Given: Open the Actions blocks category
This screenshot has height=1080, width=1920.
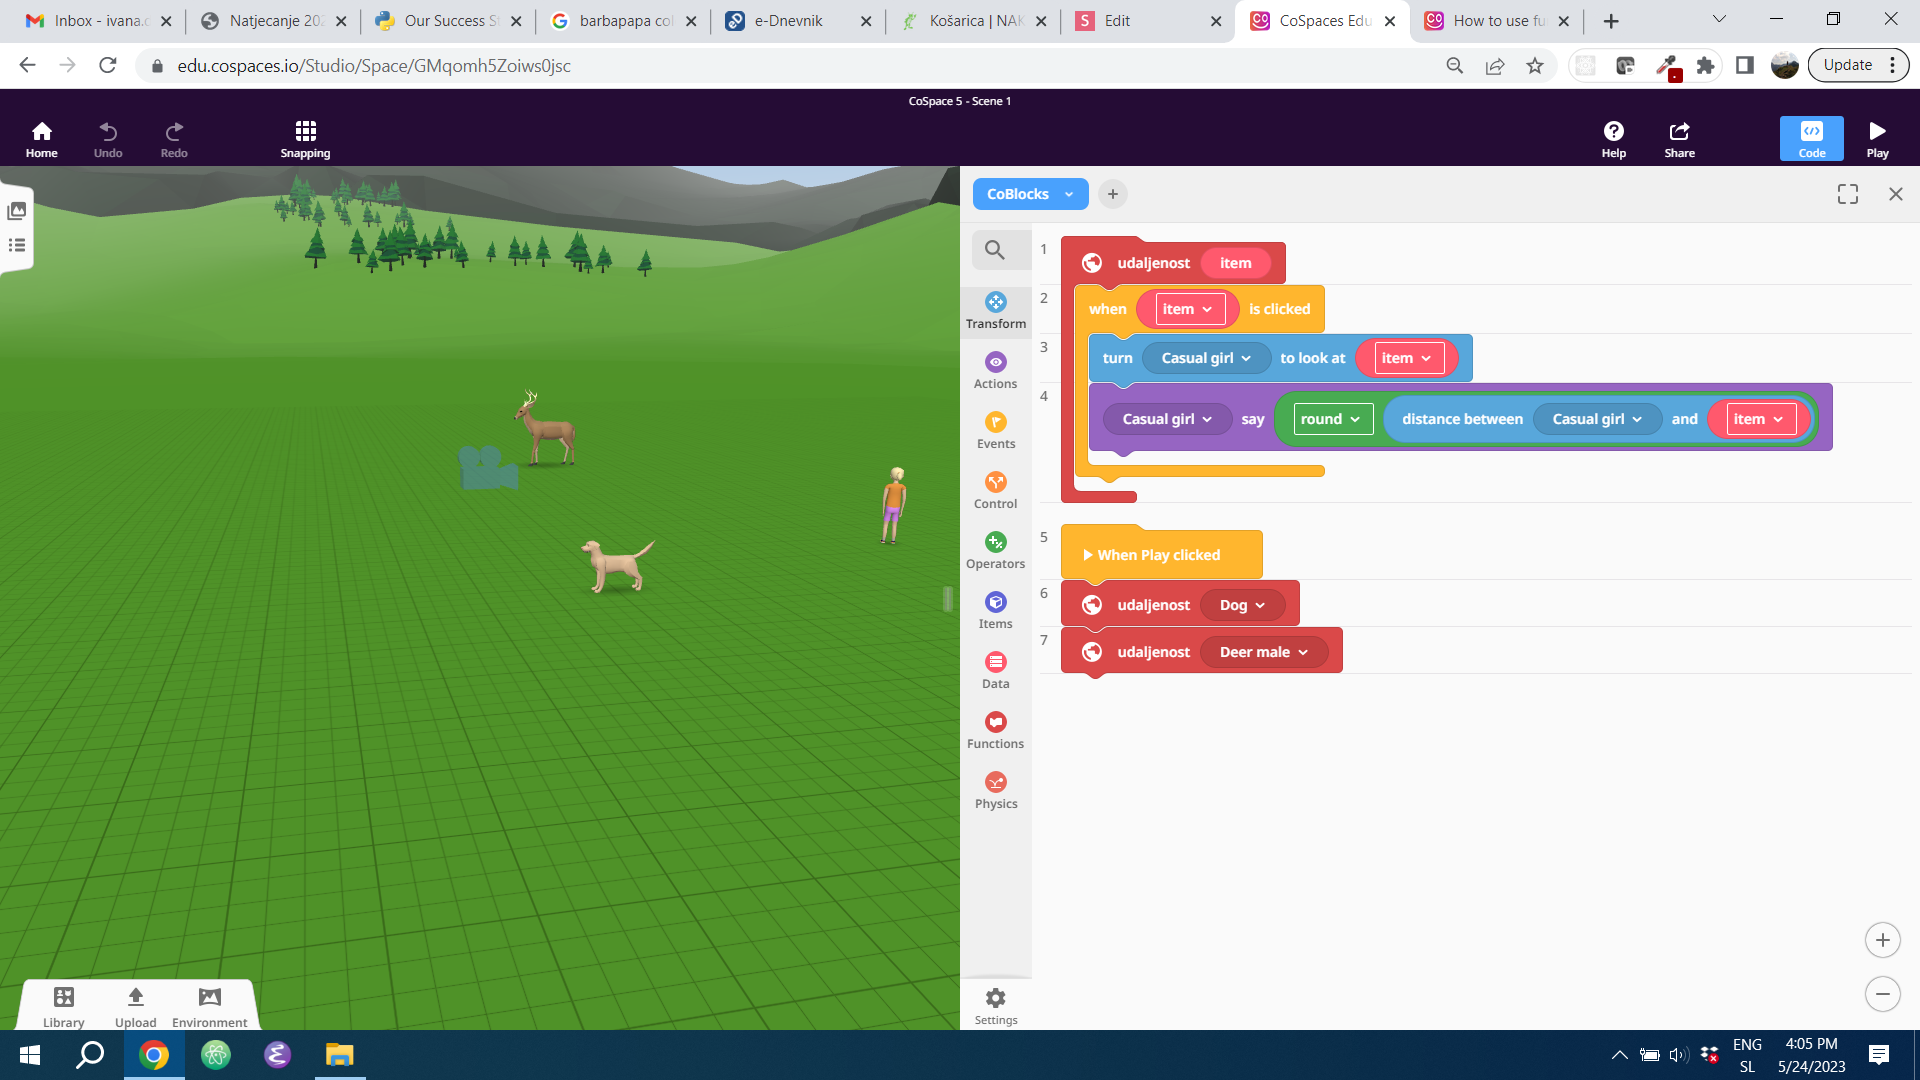Looking at the screenshot, I should coord(995,370).
